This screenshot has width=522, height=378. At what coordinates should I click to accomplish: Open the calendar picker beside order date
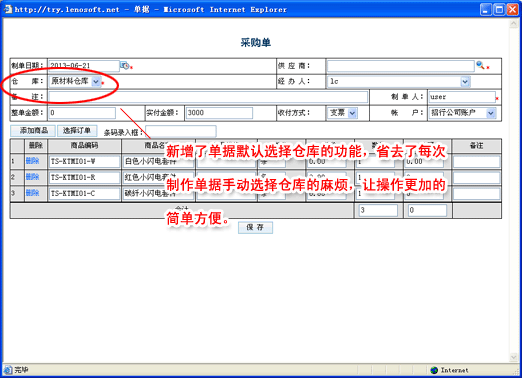[x=125, y=65]
